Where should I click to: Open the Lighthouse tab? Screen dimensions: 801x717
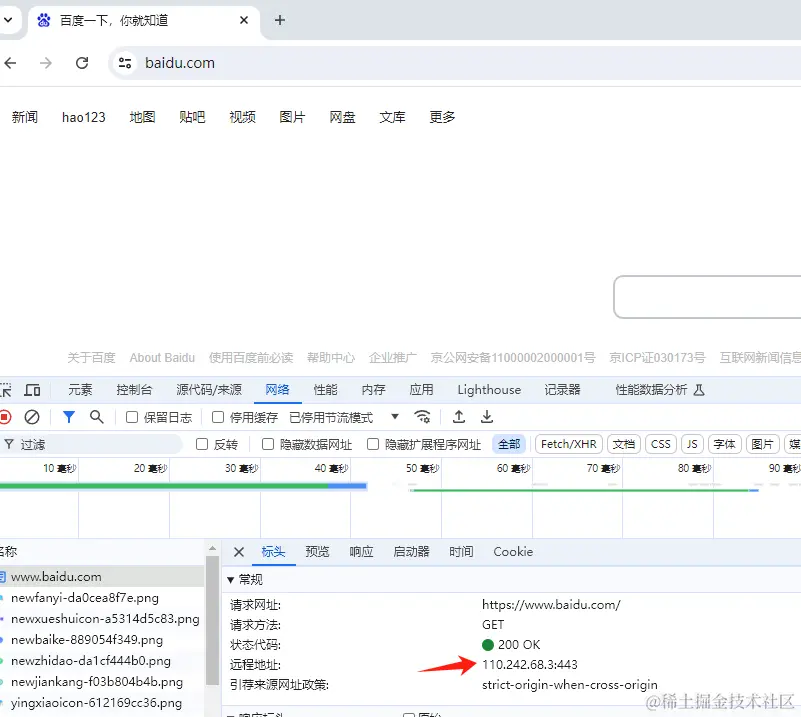tap(489, 390)
